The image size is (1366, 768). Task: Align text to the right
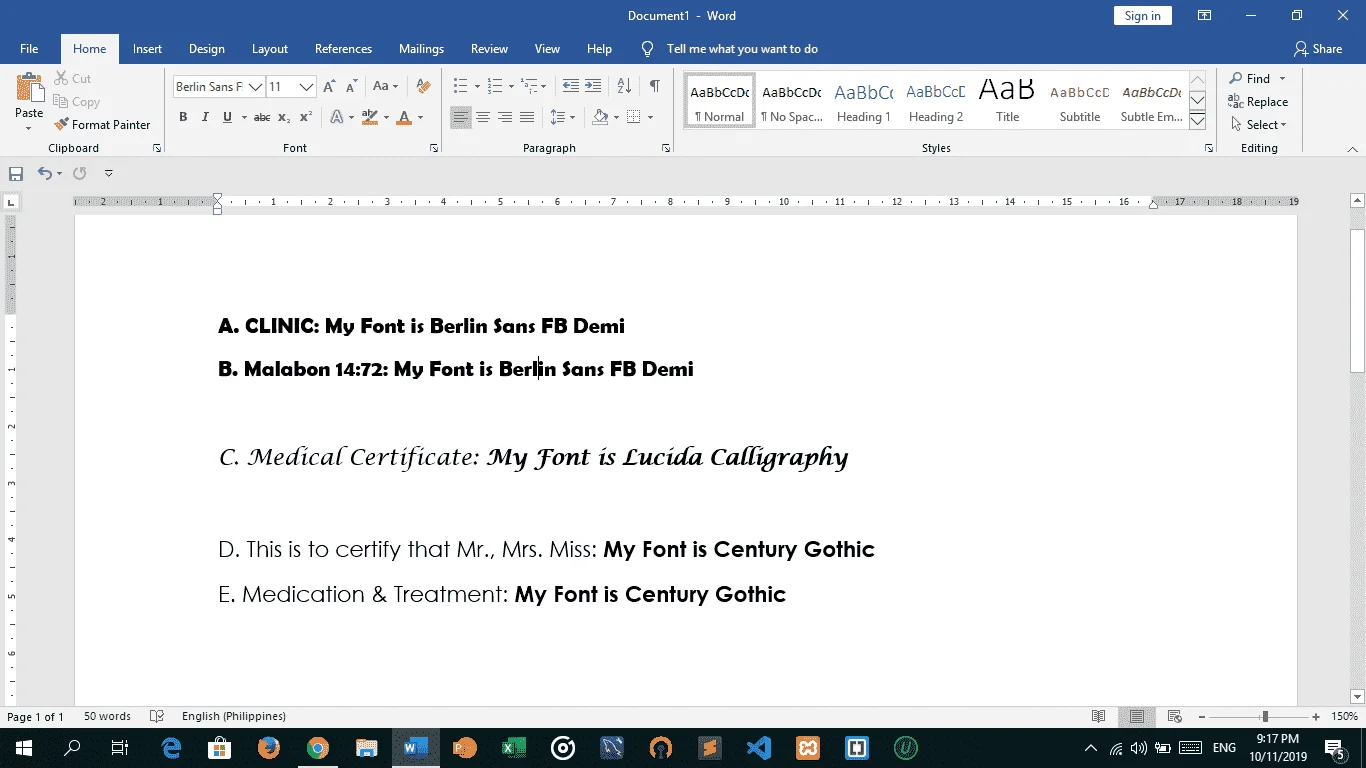pyautogui.click(x=505, y=118)
